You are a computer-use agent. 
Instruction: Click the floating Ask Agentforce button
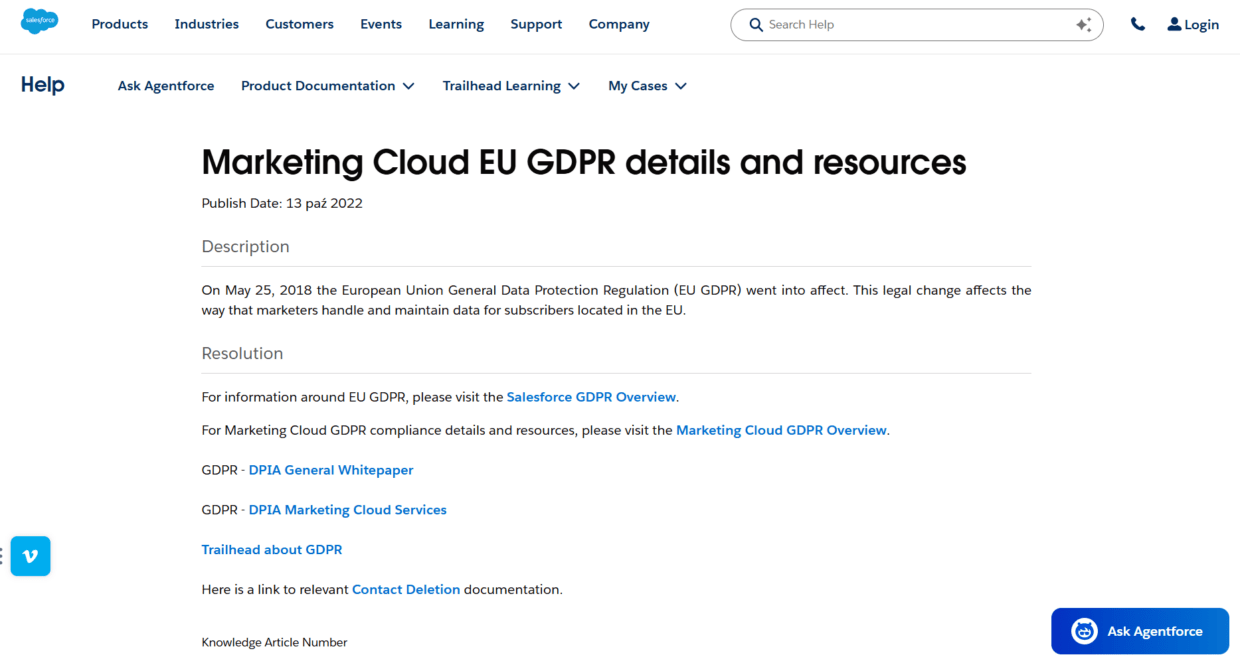[1140, 631]
